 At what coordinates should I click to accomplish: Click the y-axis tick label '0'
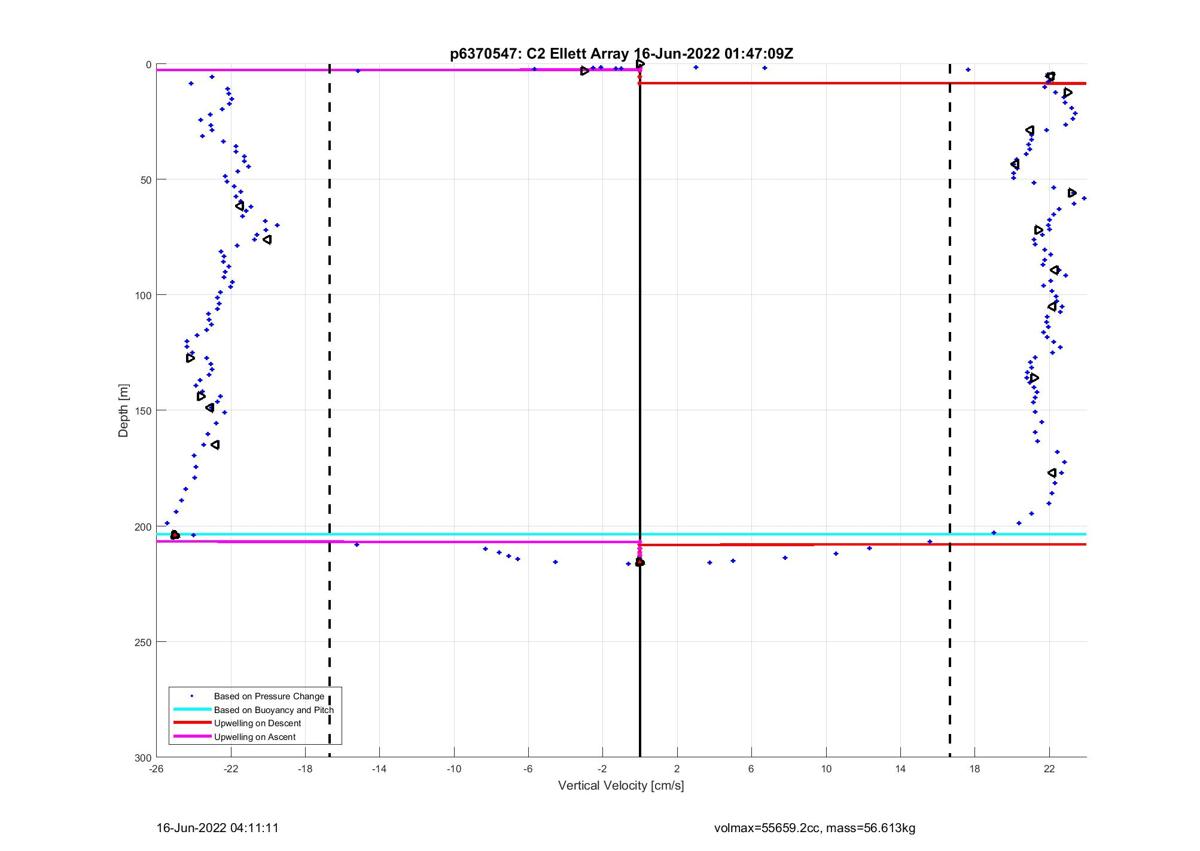(x=148, y=65)
